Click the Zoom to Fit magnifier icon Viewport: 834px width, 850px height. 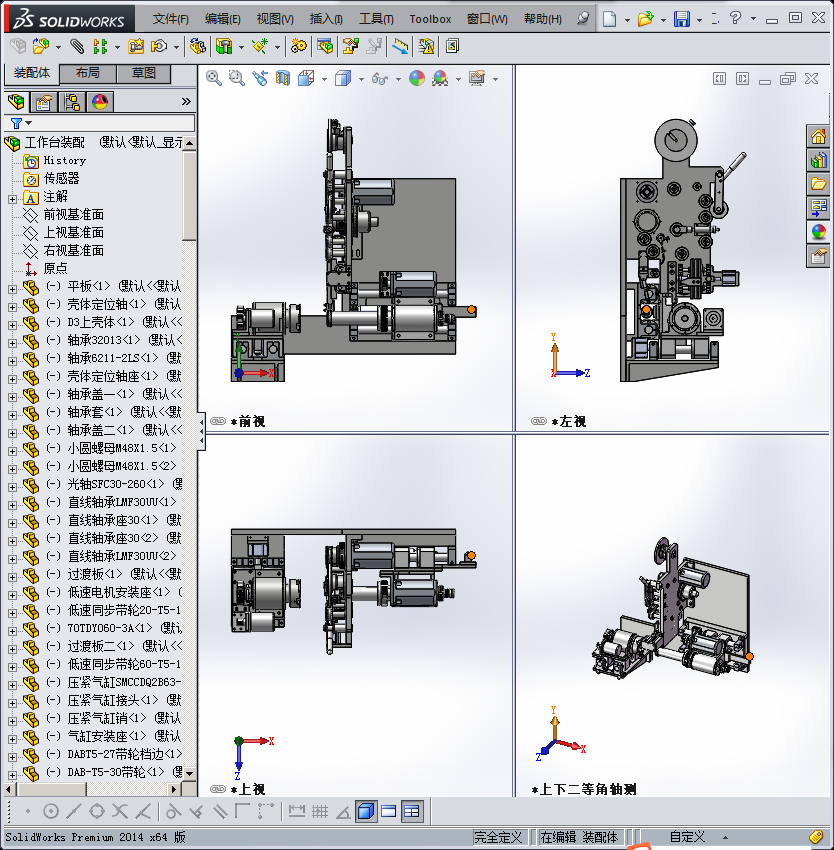coord(213,78)
